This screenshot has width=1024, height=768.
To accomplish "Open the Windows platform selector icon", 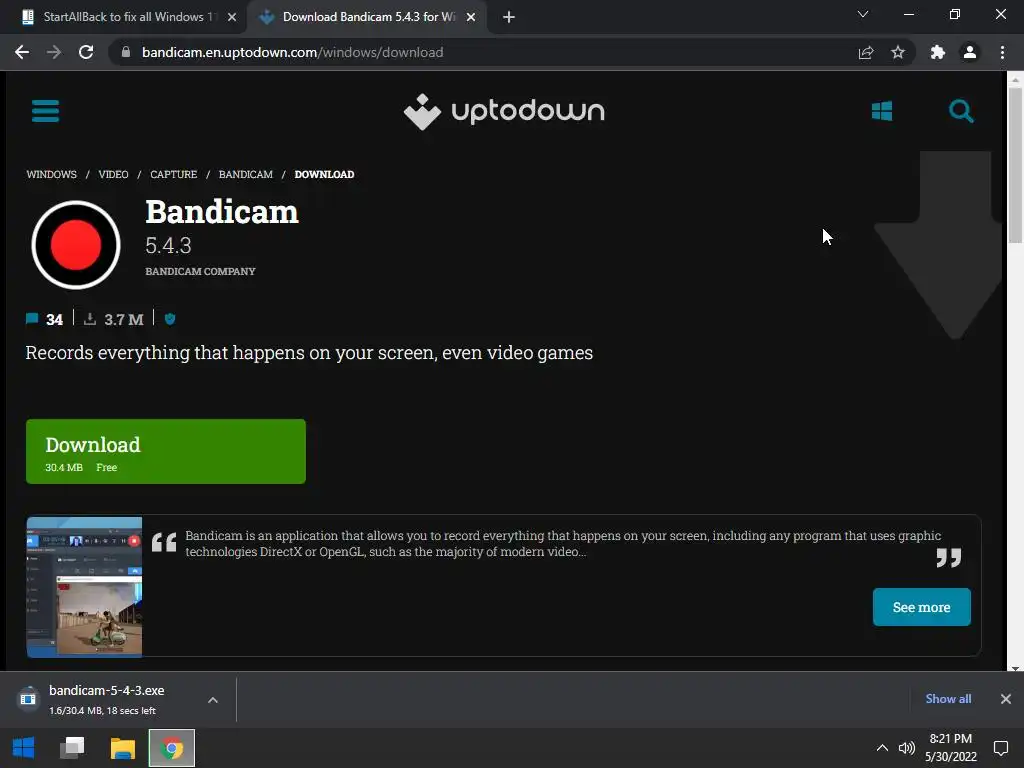I will pos(882,111).
